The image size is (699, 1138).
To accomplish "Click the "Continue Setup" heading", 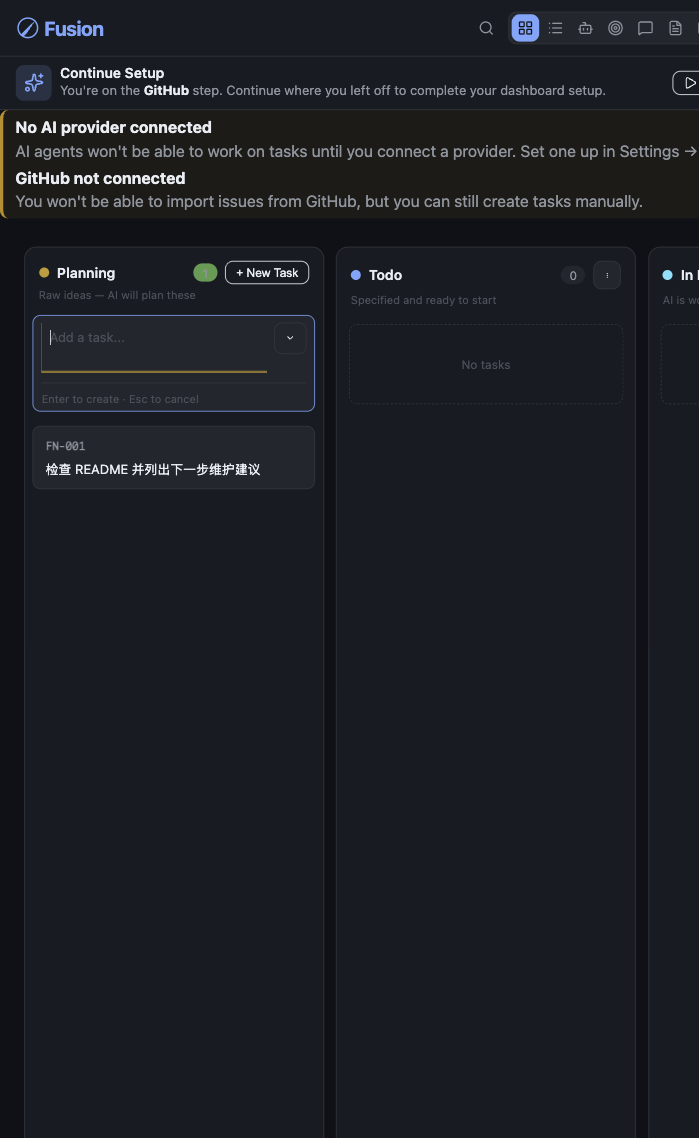I will click(112, 73).
